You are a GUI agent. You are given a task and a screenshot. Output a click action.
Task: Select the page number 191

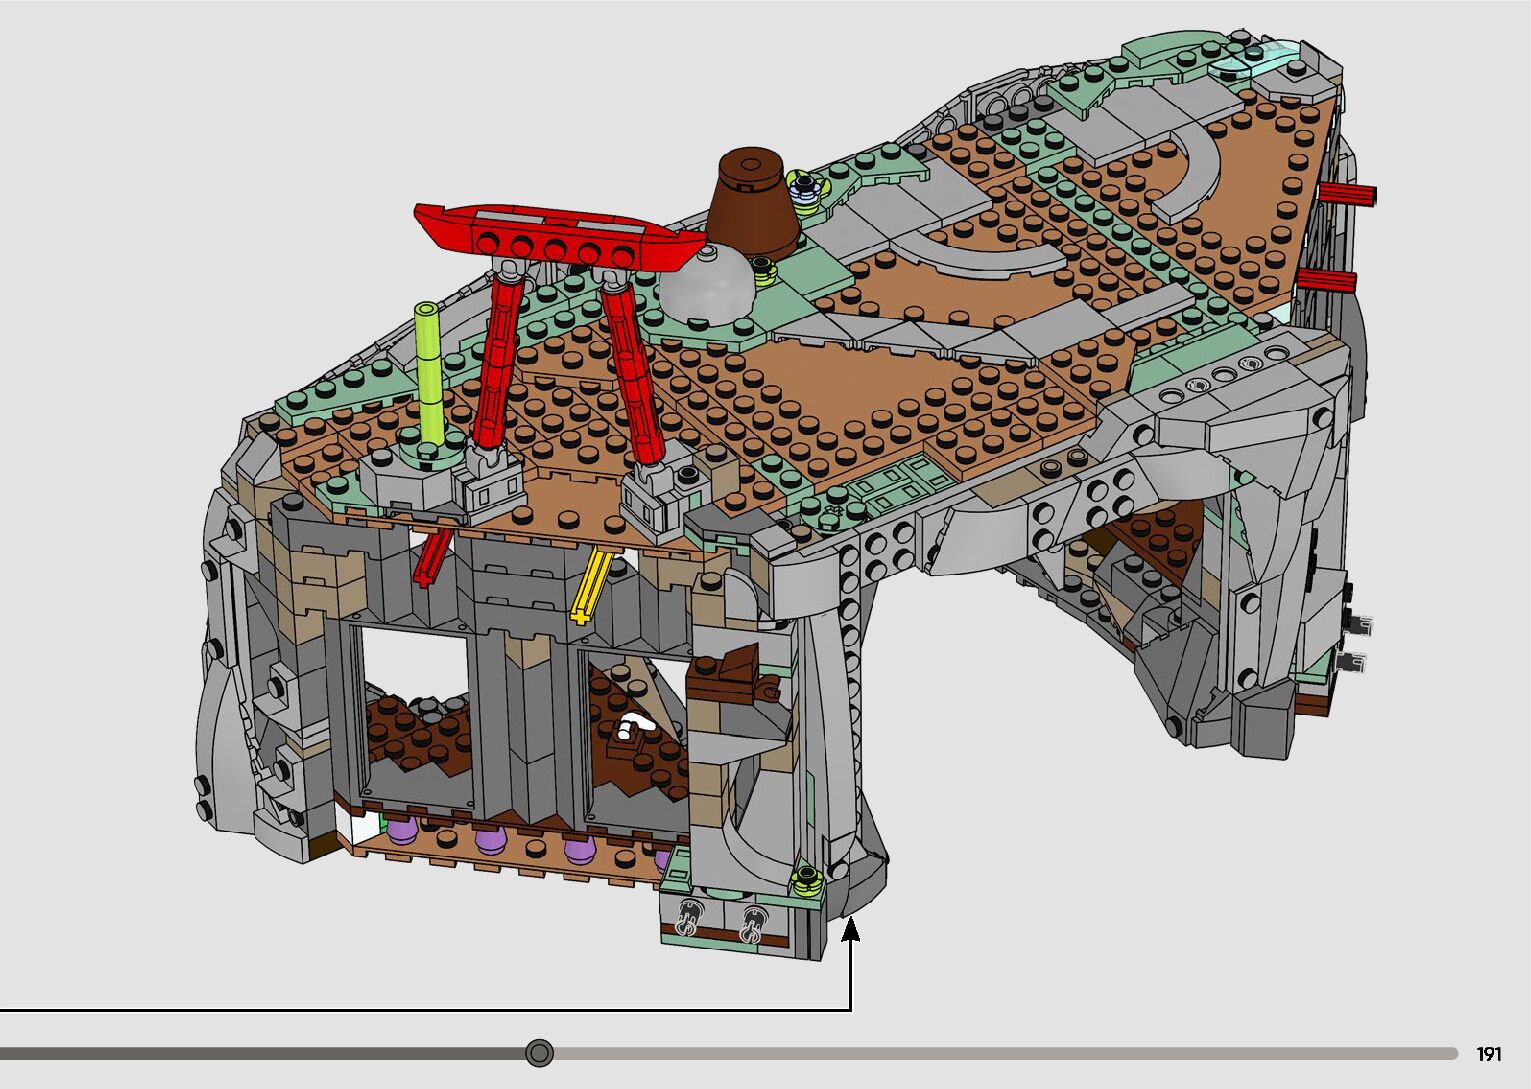[1488, 1054]
